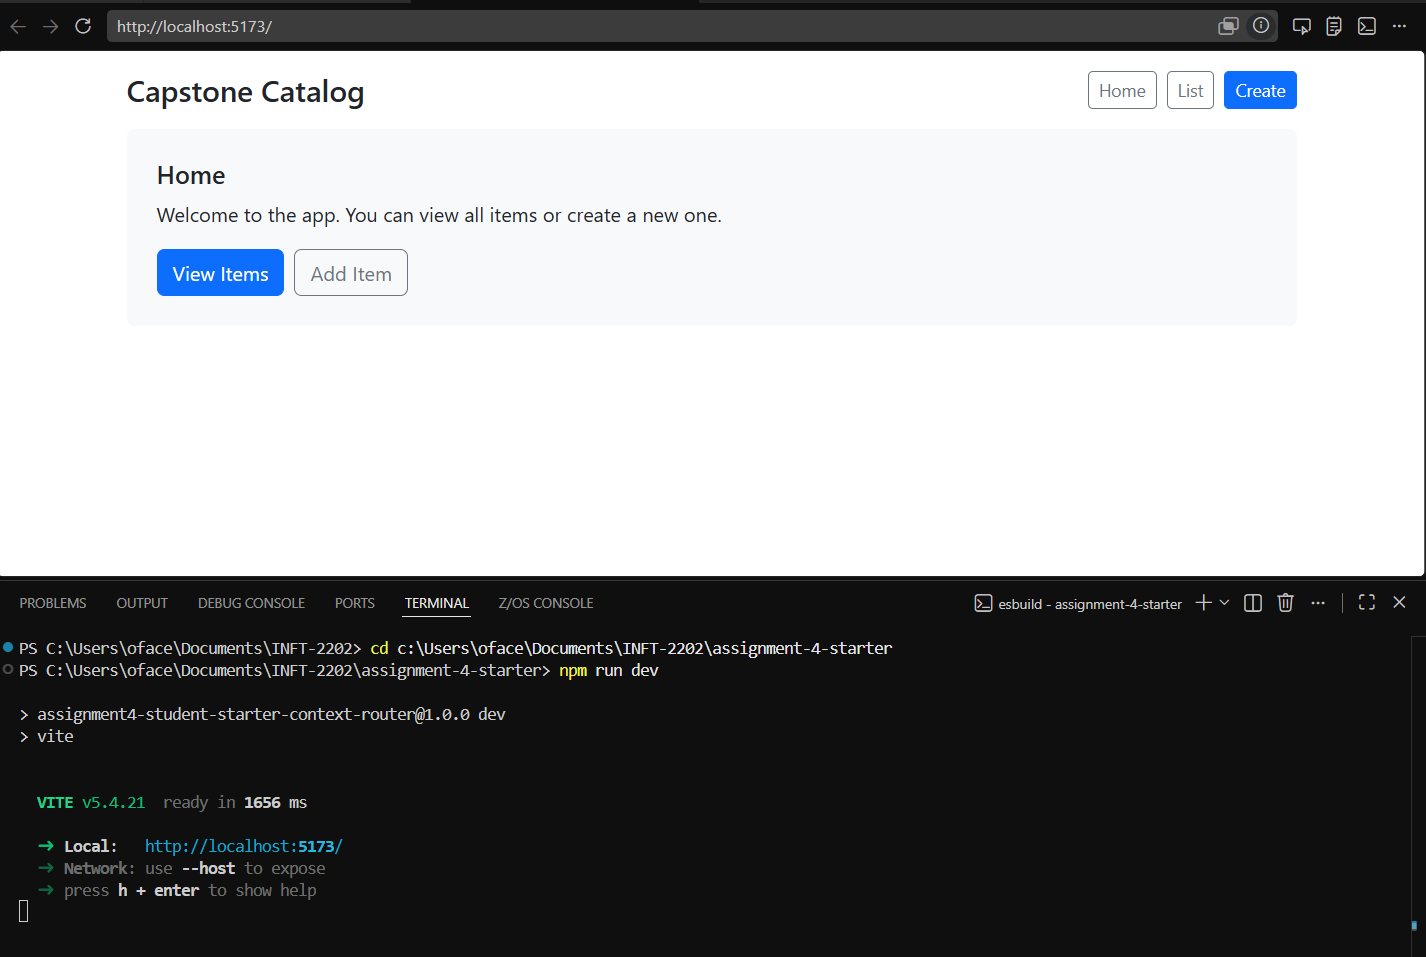The width and height of the screenshot is (1426, 957).
Task: Click the List nav button
Action: 1190,90
